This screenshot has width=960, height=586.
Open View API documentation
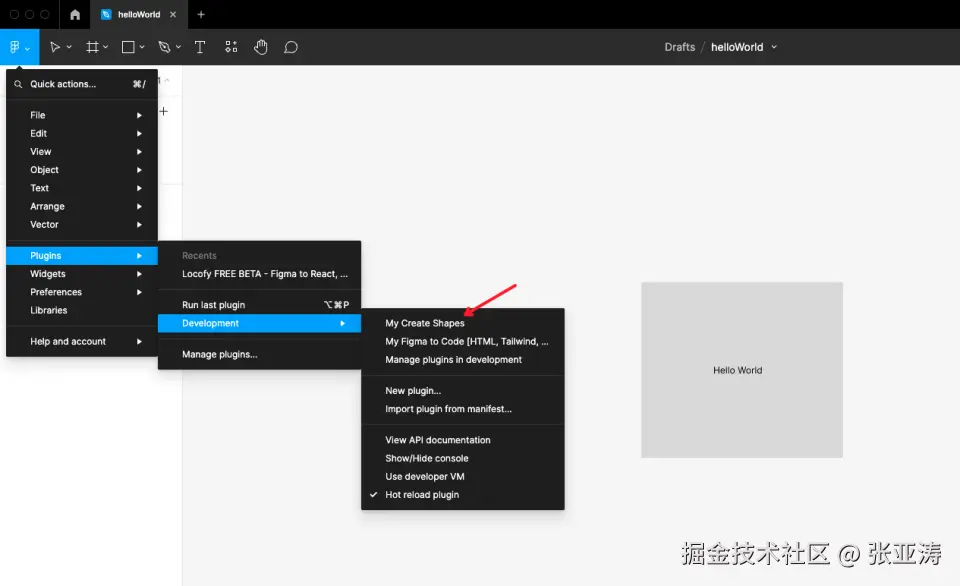463,440
